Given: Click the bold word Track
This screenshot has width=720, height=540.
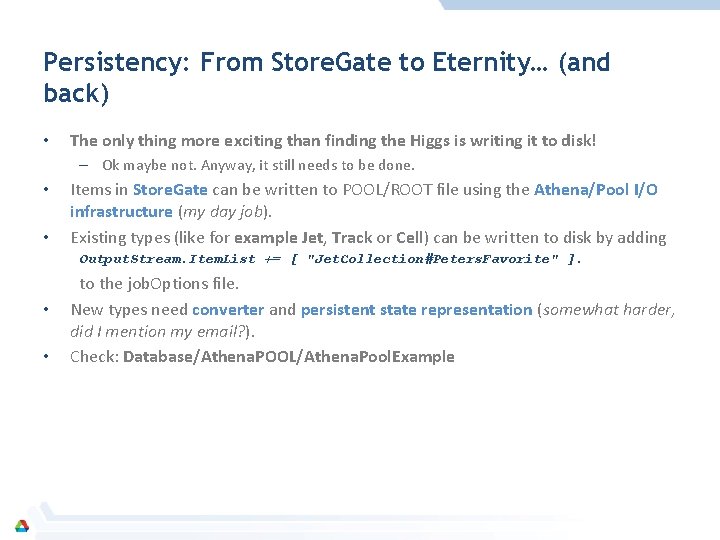Looking at the screenshot, I should (x=352, y=238).
